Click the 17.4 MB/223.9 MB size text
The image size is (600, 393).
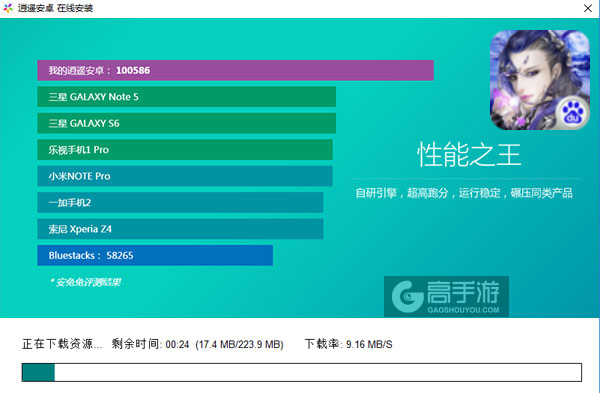point(240,344)
